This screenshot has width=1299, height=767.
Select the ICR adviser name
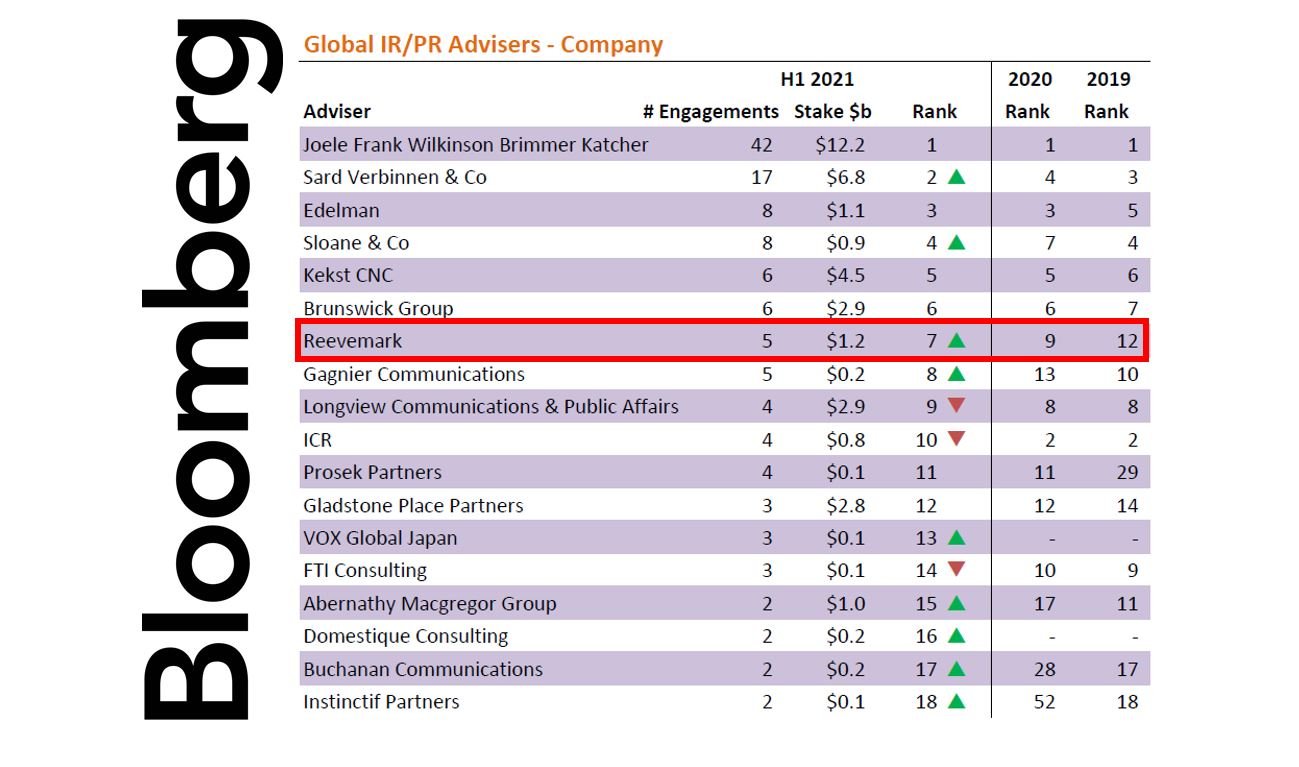pyautogui.click(x=317, y=439)
